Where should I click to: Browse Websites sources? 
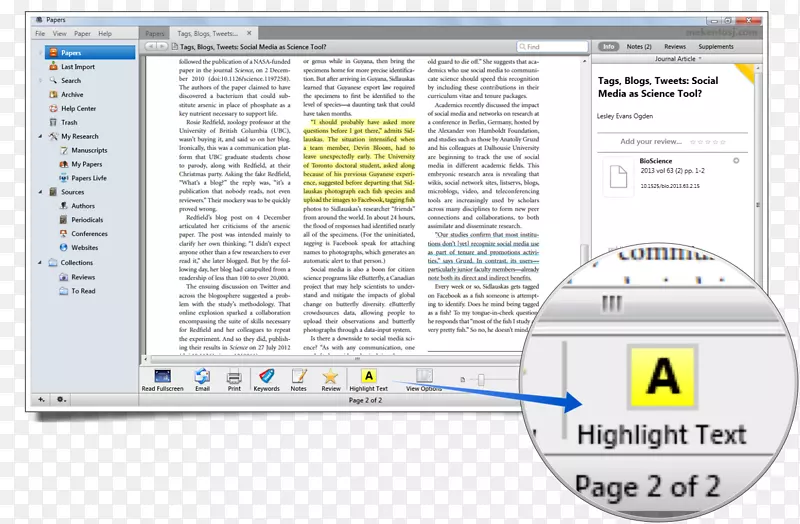pos(84,247)
